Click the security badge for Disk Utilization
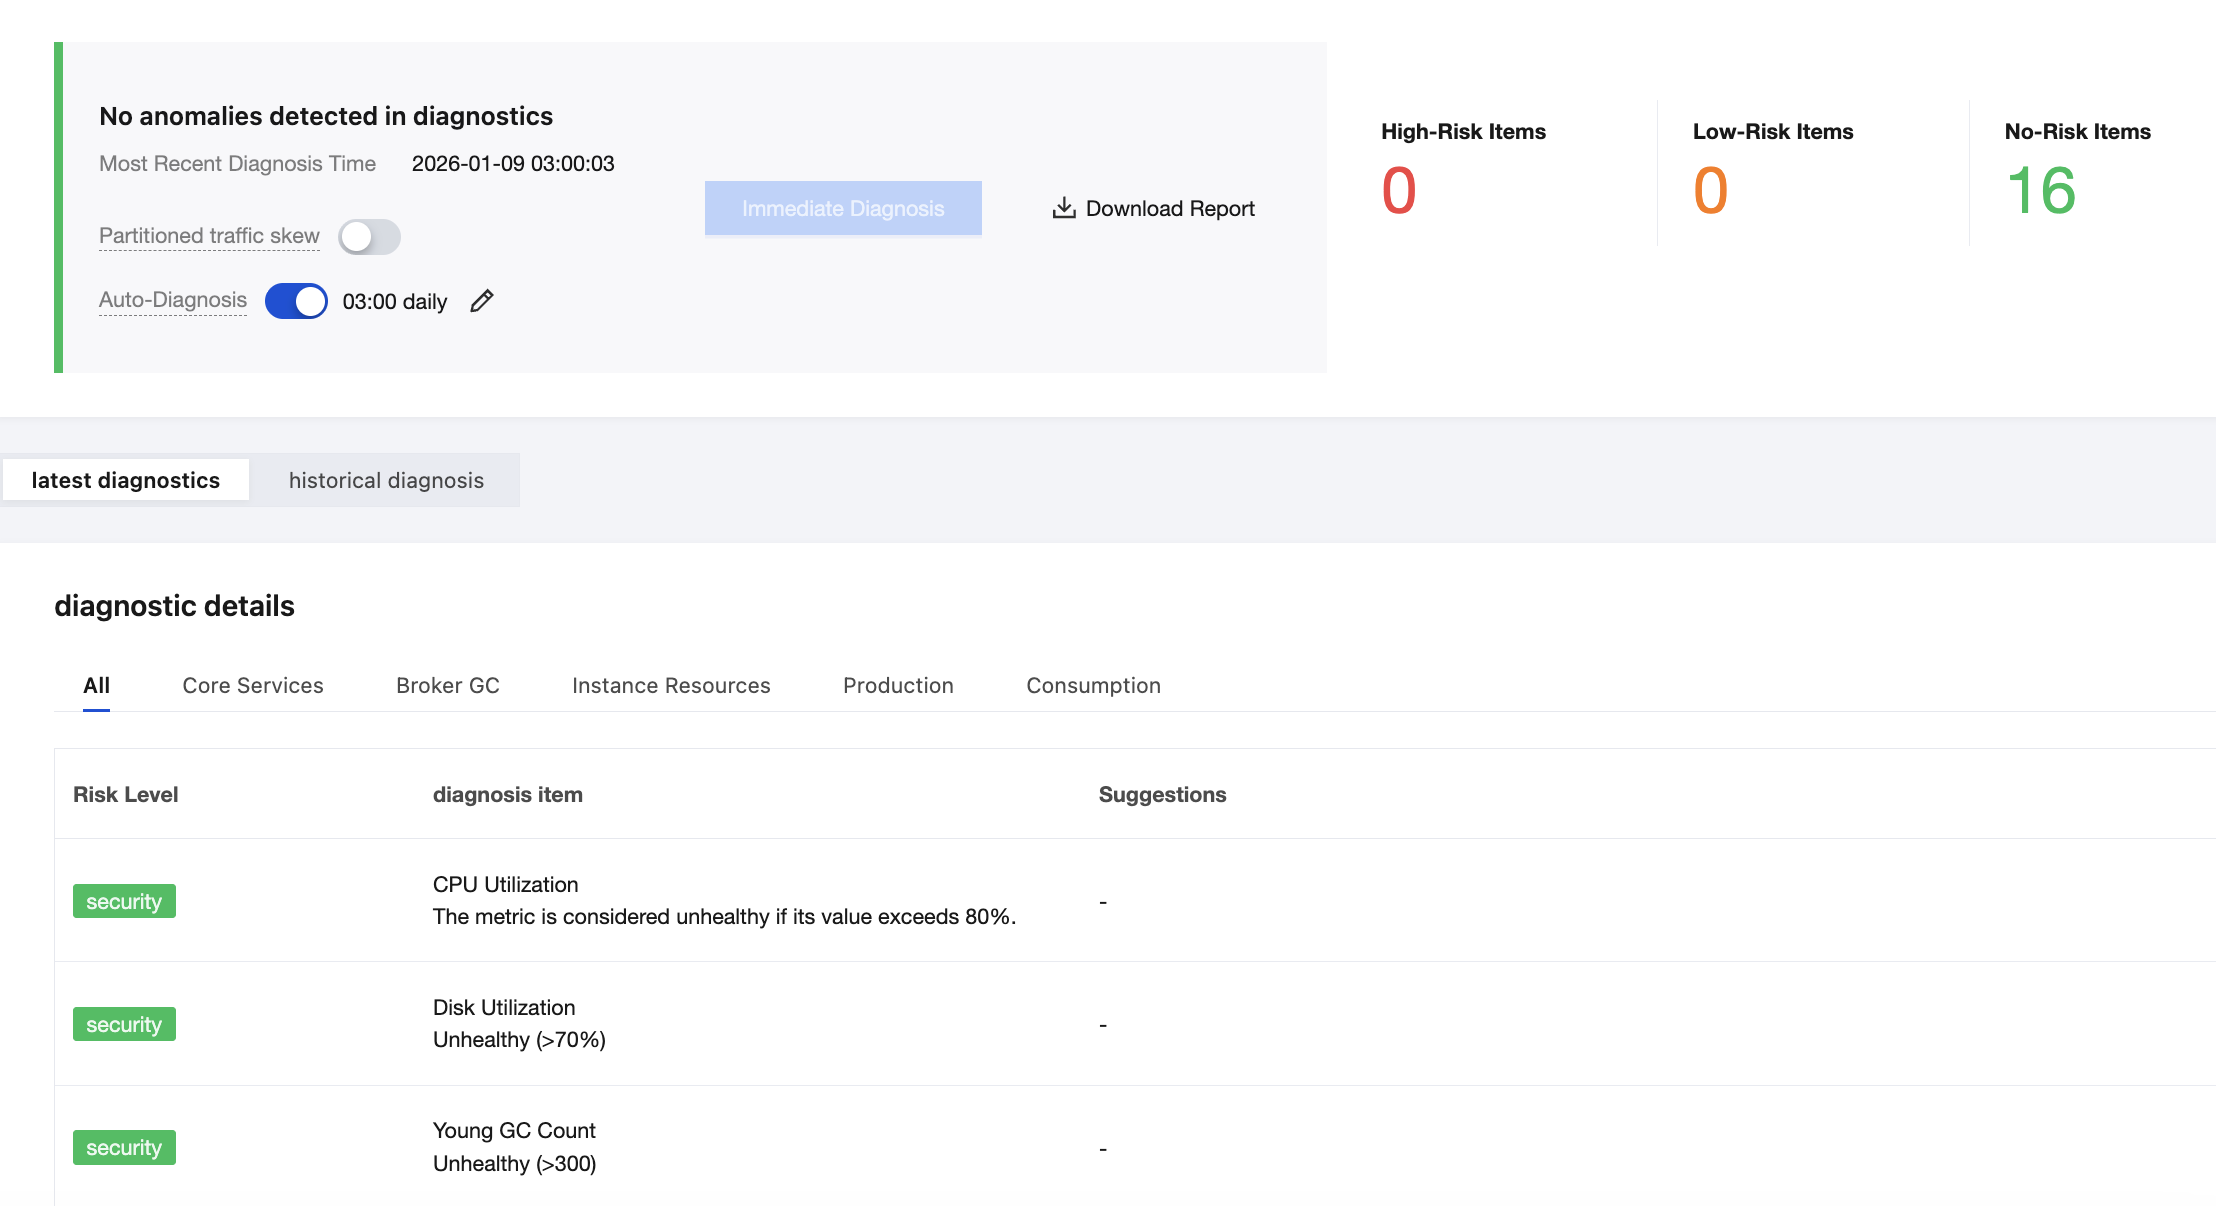Screen dimensions: 2216x1206 click(124, 1024)
